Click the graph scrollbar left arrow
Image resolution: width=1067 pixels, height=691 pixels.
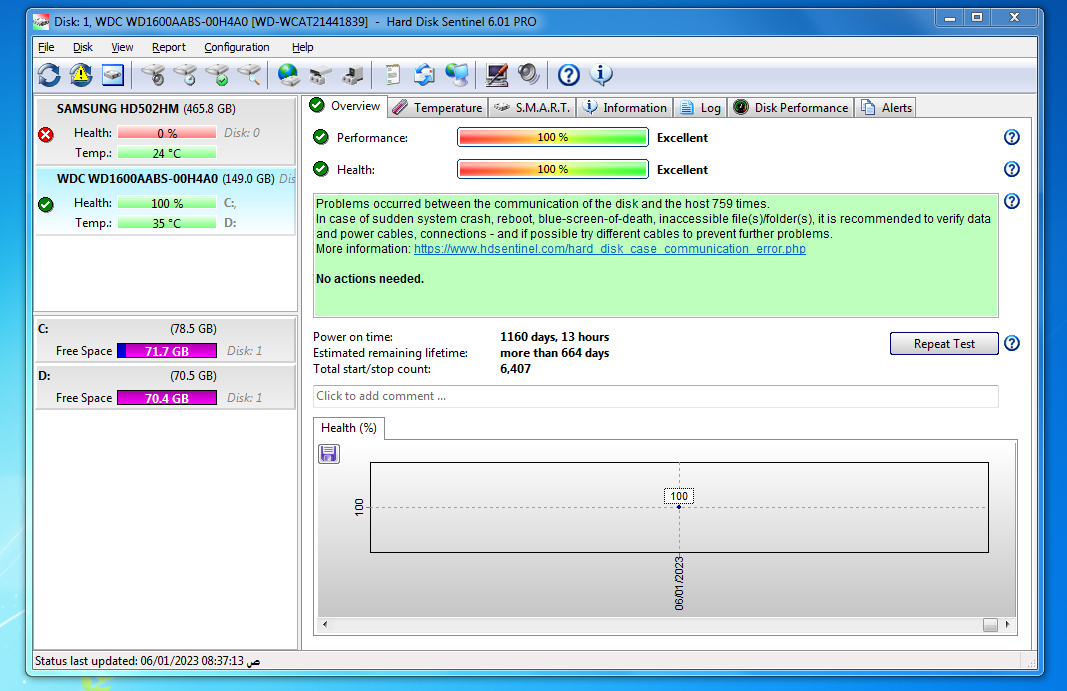click(x=325, y=624)
